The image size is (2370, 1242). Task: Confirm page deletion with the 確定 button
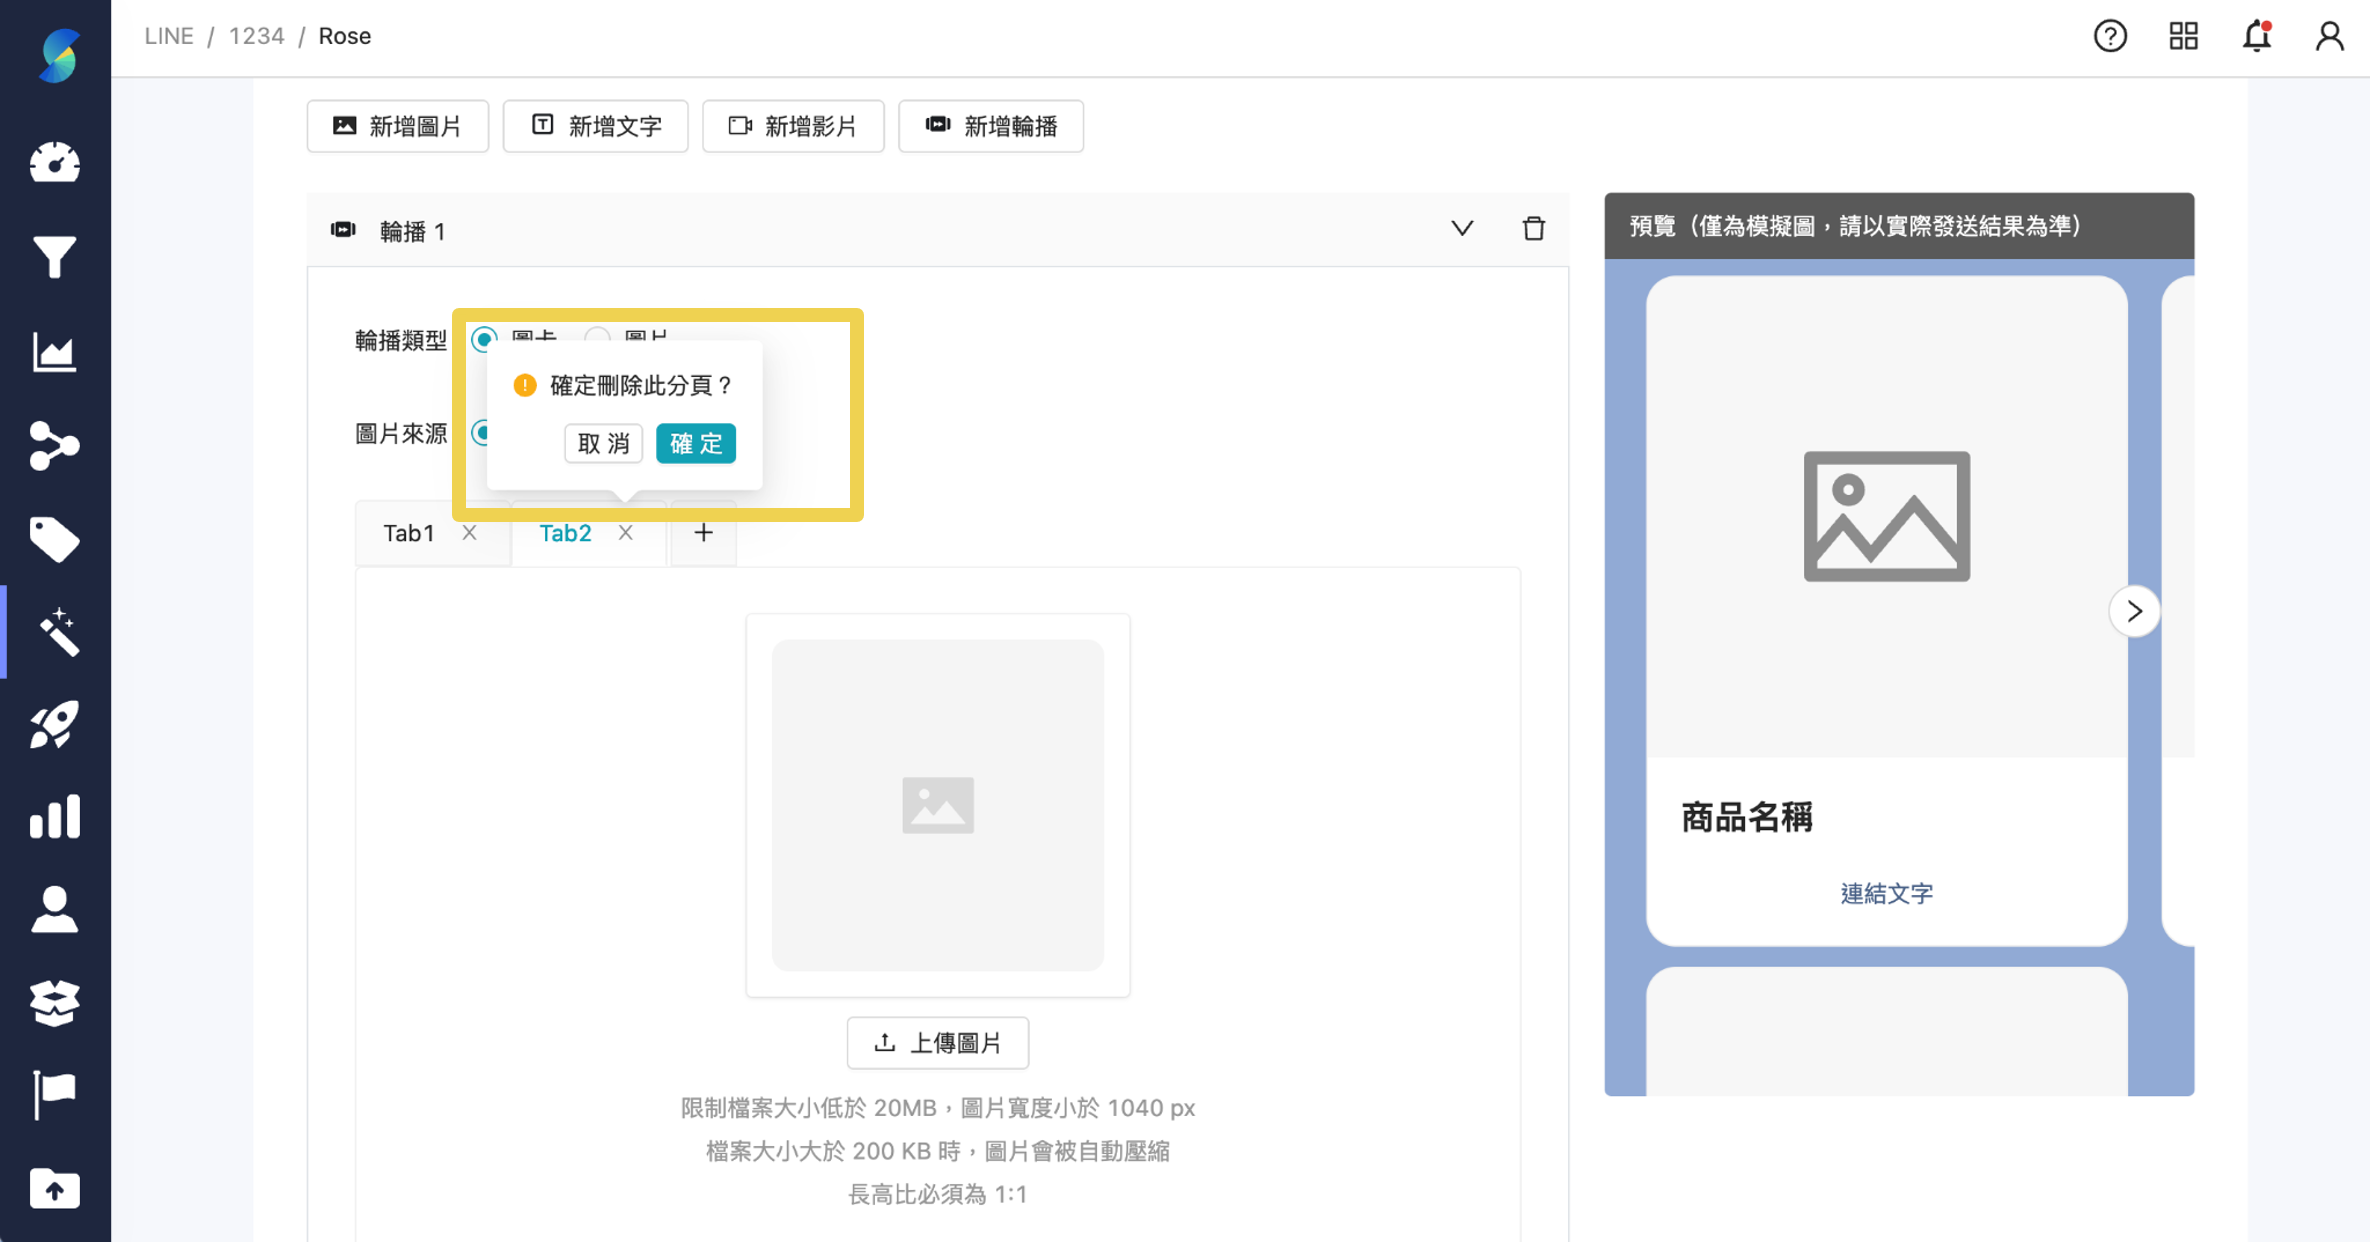point(695,443)
